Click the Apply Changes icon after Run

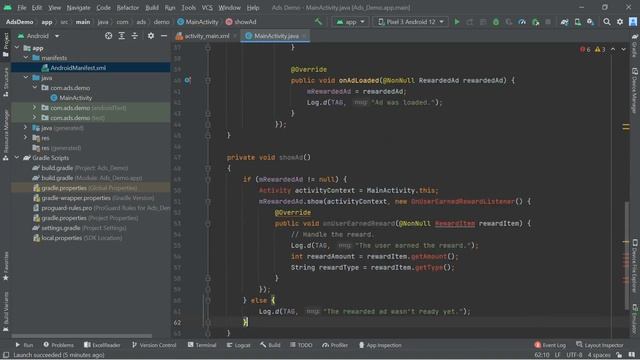pos(470,22)
